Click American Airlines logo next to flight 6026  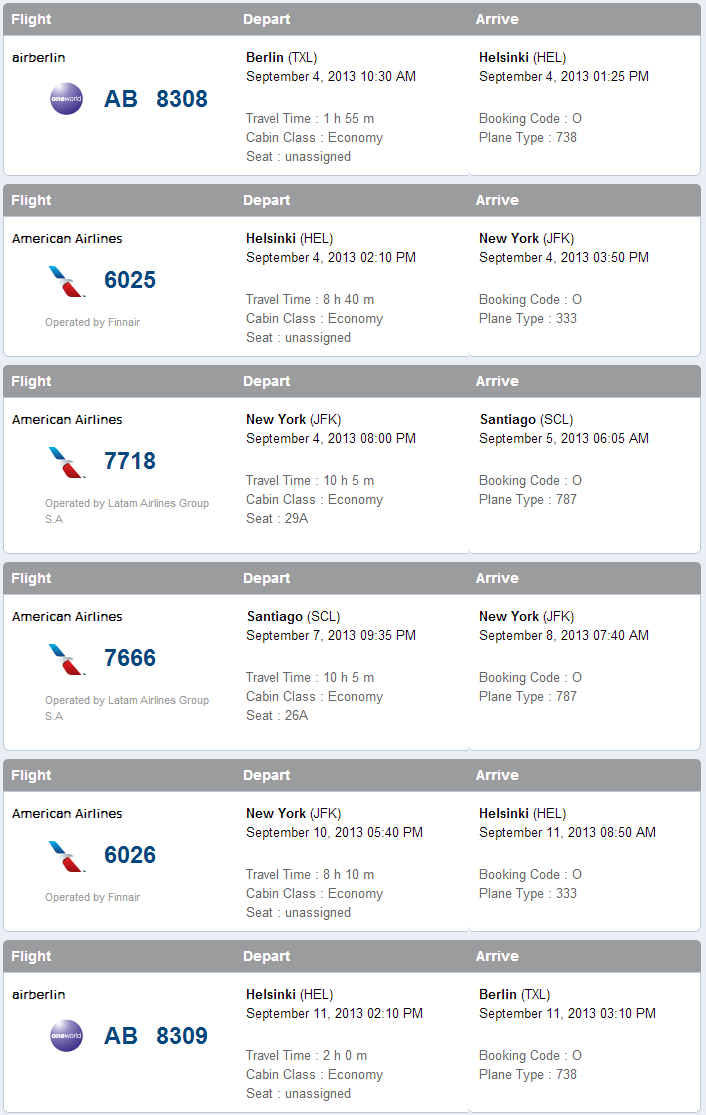(67, 856)
